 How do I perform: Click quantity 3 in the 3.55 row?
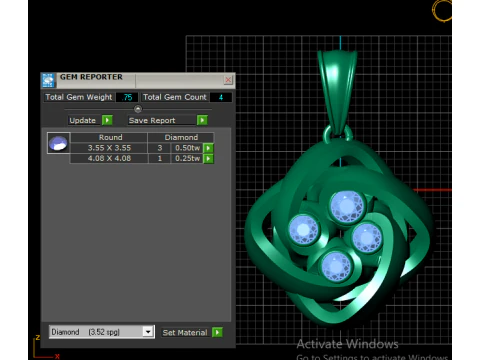160,148
